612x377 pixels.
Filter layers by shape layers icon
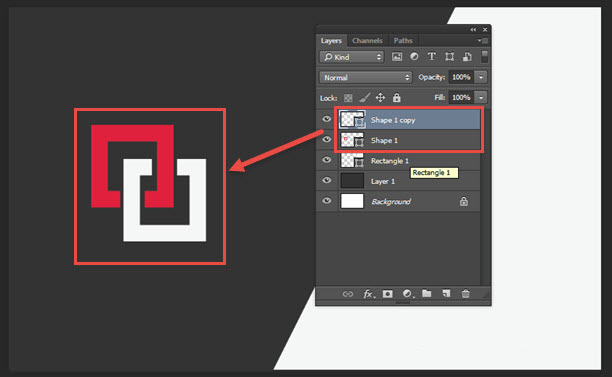[449, 57]
